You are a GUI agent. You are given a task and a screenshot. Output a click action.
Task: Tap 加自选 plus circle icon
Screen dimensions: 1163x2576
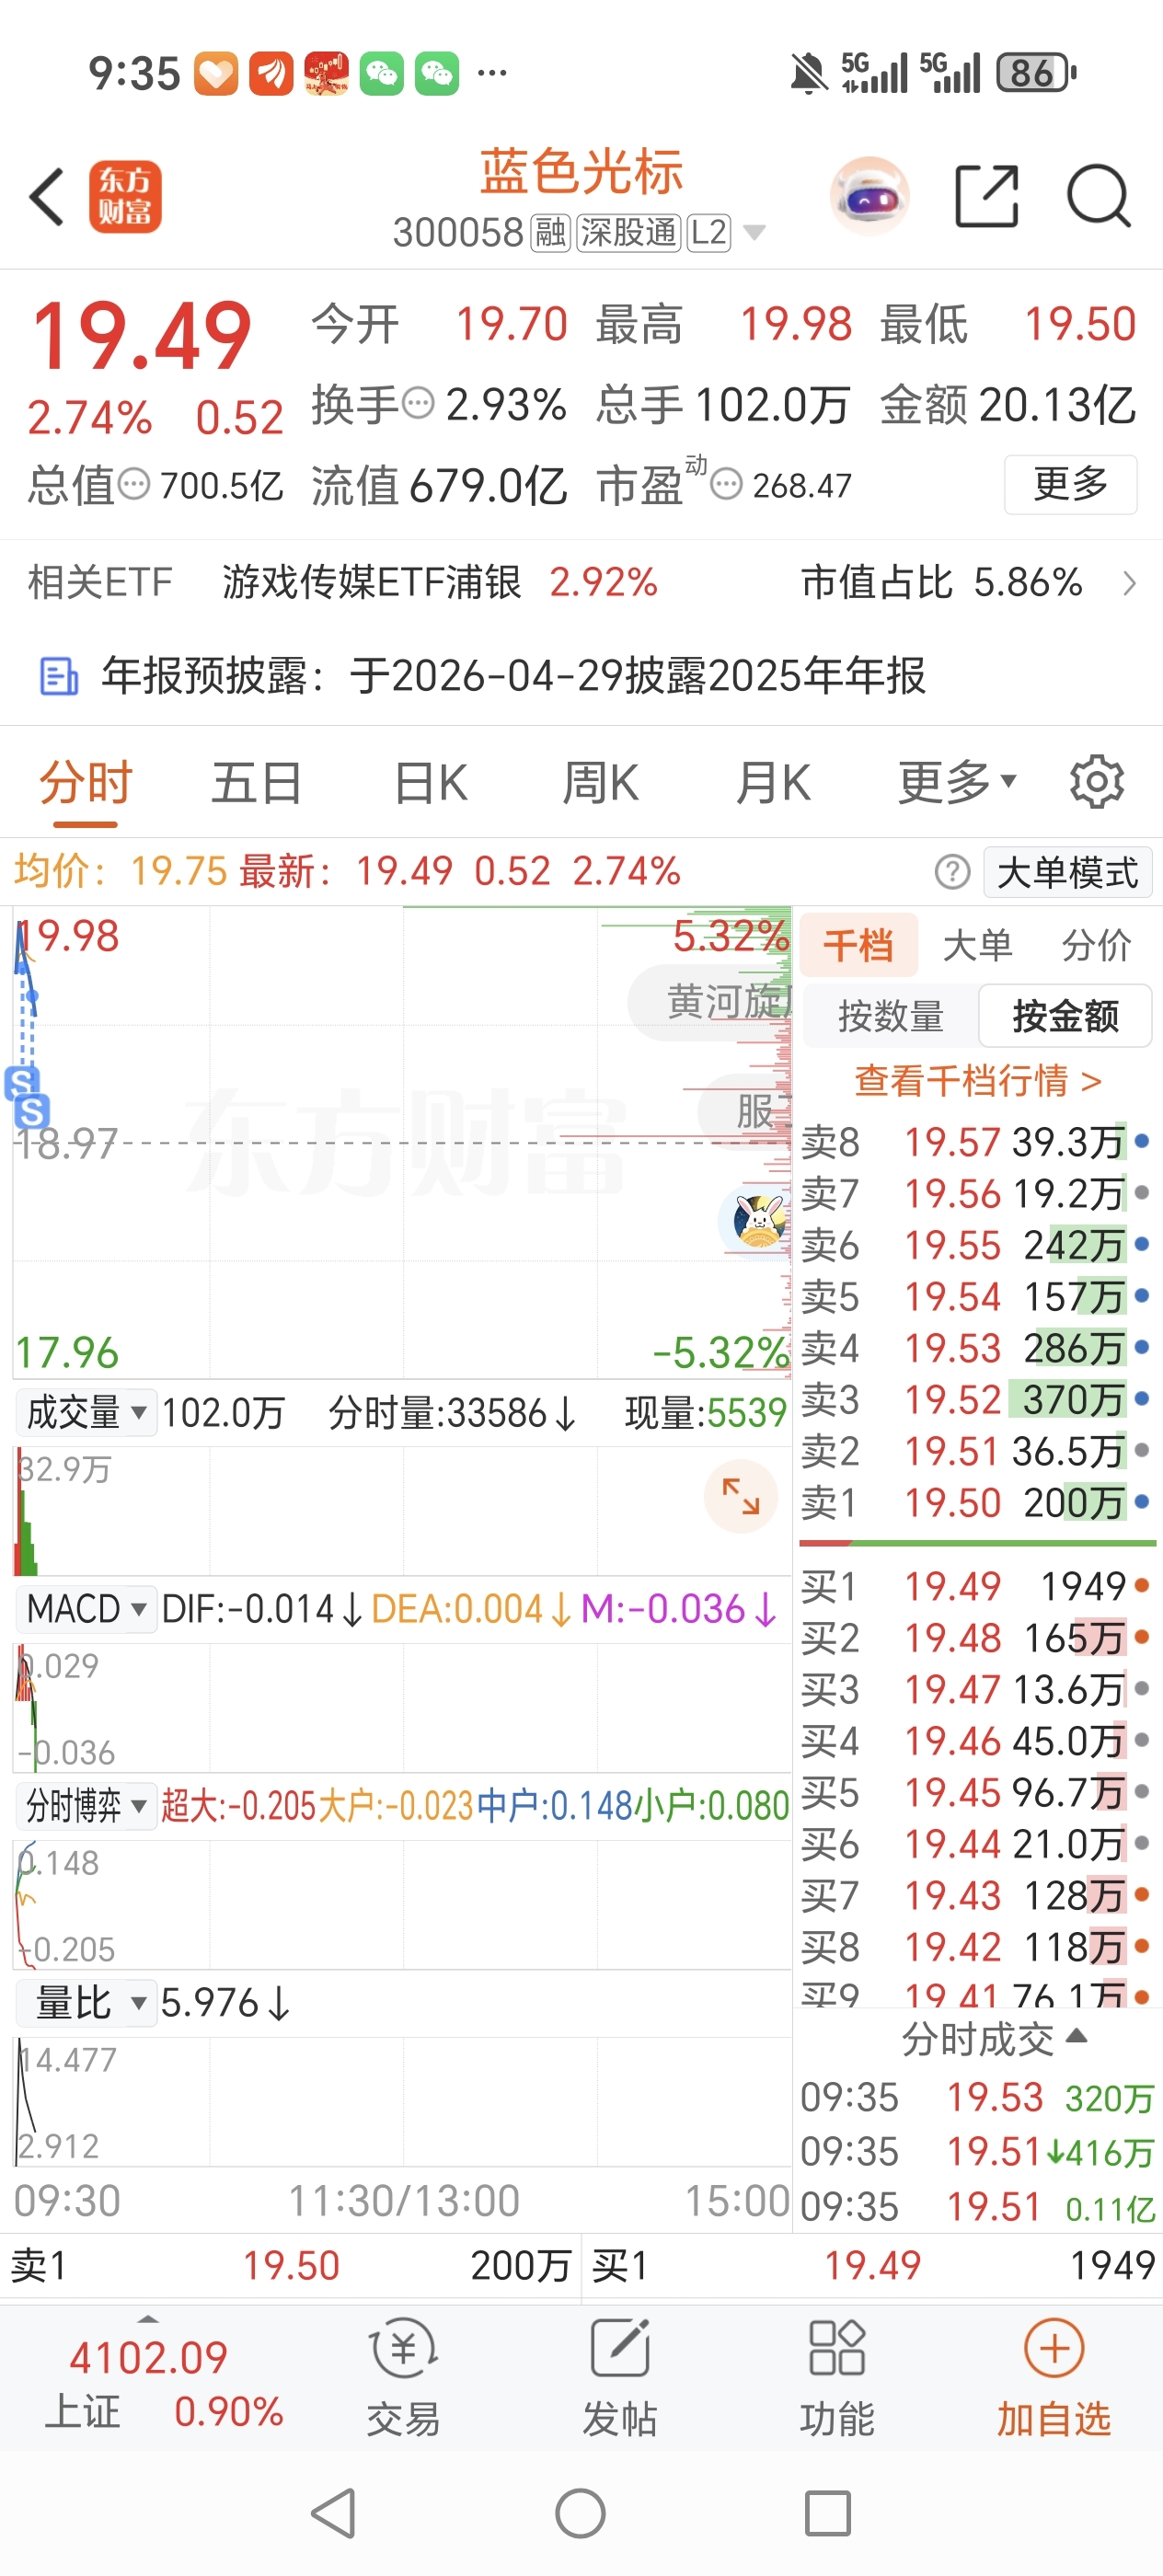coord(1054,2349)
